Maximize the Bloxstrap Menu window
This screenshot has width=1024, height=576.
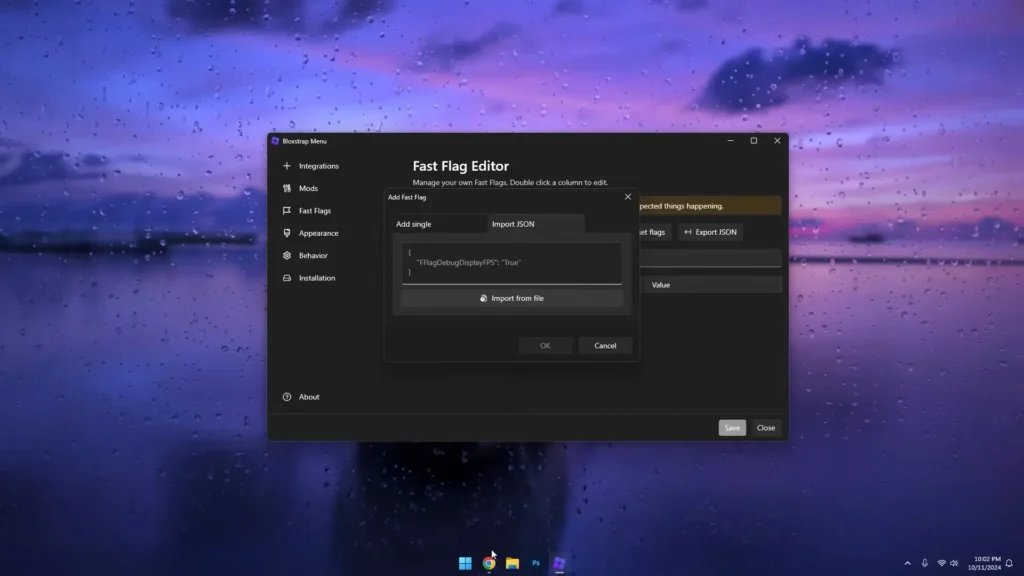[754, 140]
